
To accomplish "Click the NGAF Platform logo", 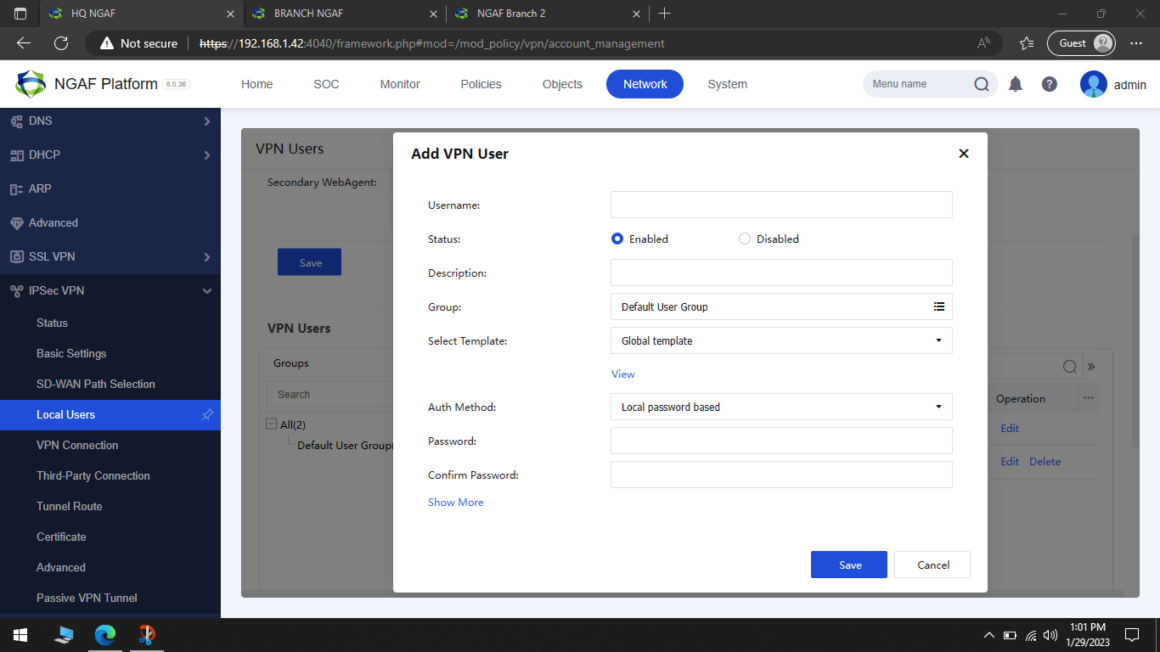I will 30,83.
